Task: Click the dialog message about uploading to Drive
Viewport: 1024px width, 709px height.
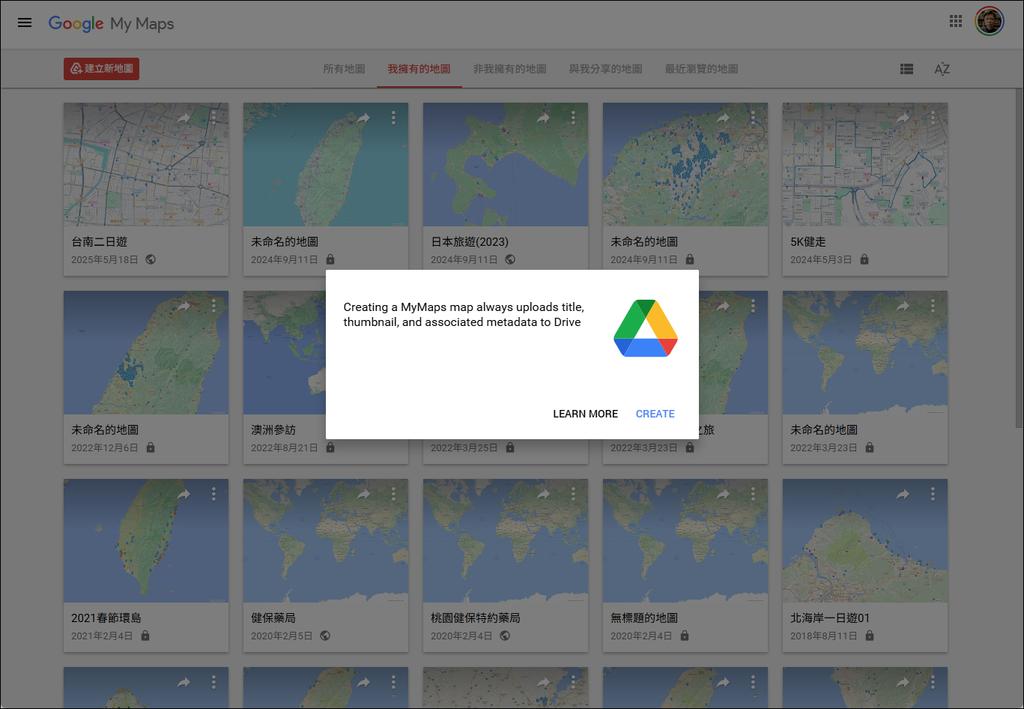Action: pyautogui.click(x=464, y=314)
